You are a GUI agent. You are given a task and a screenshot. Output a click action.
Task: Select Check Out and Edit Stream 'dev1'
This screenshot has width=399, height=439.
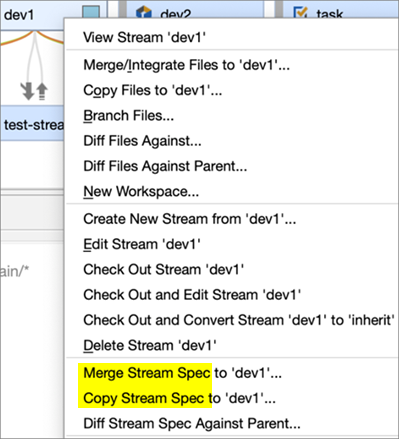point(192,295)
